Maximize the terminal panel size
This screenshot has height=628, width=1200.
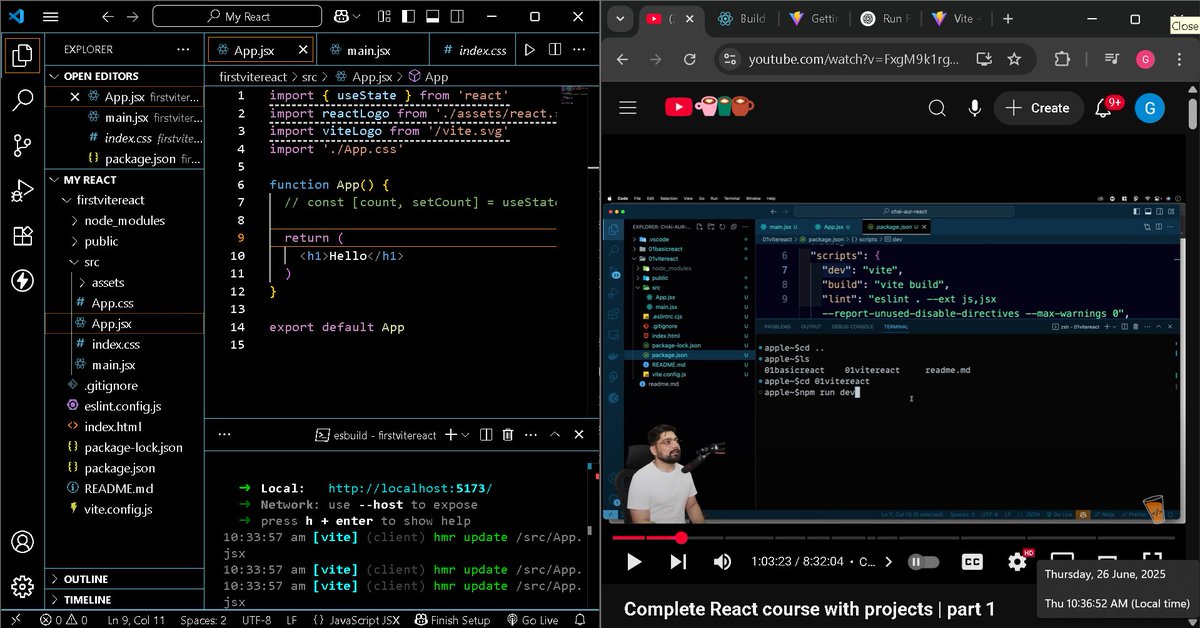click(555, 435)
